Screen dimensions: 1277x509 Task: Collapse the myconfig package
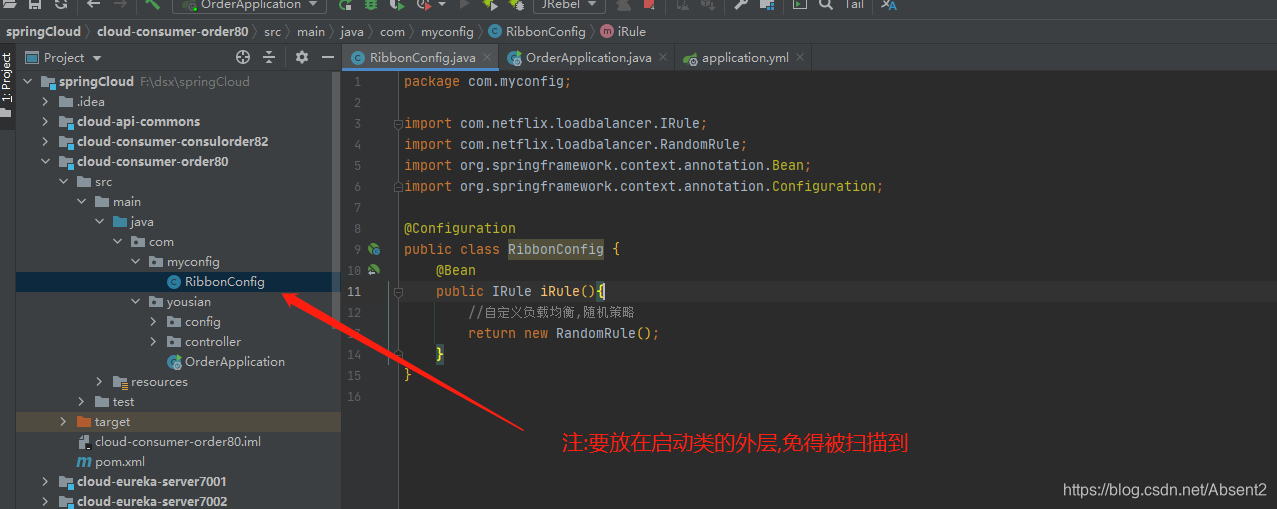click(135, 262)
